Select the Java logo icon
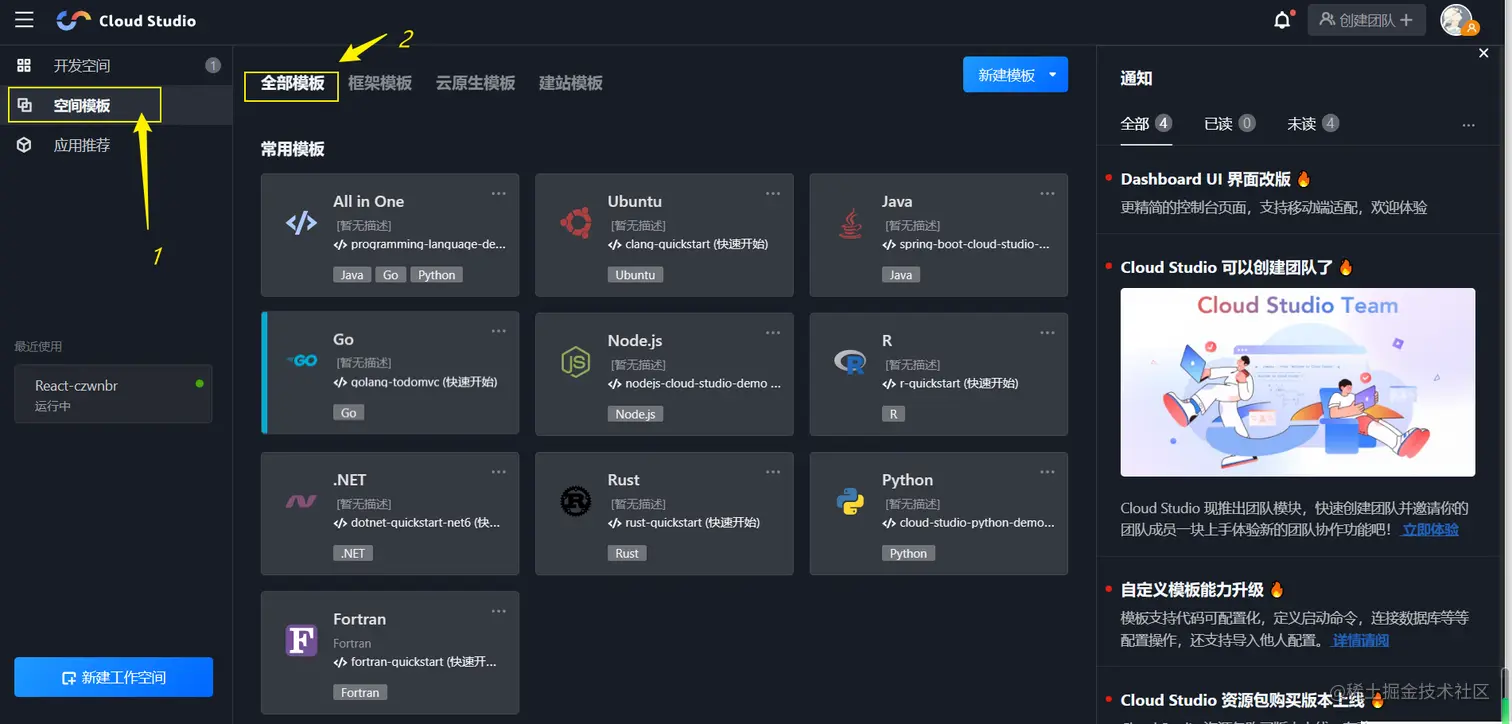The image size is (1512, 724). tap(850, 224)
